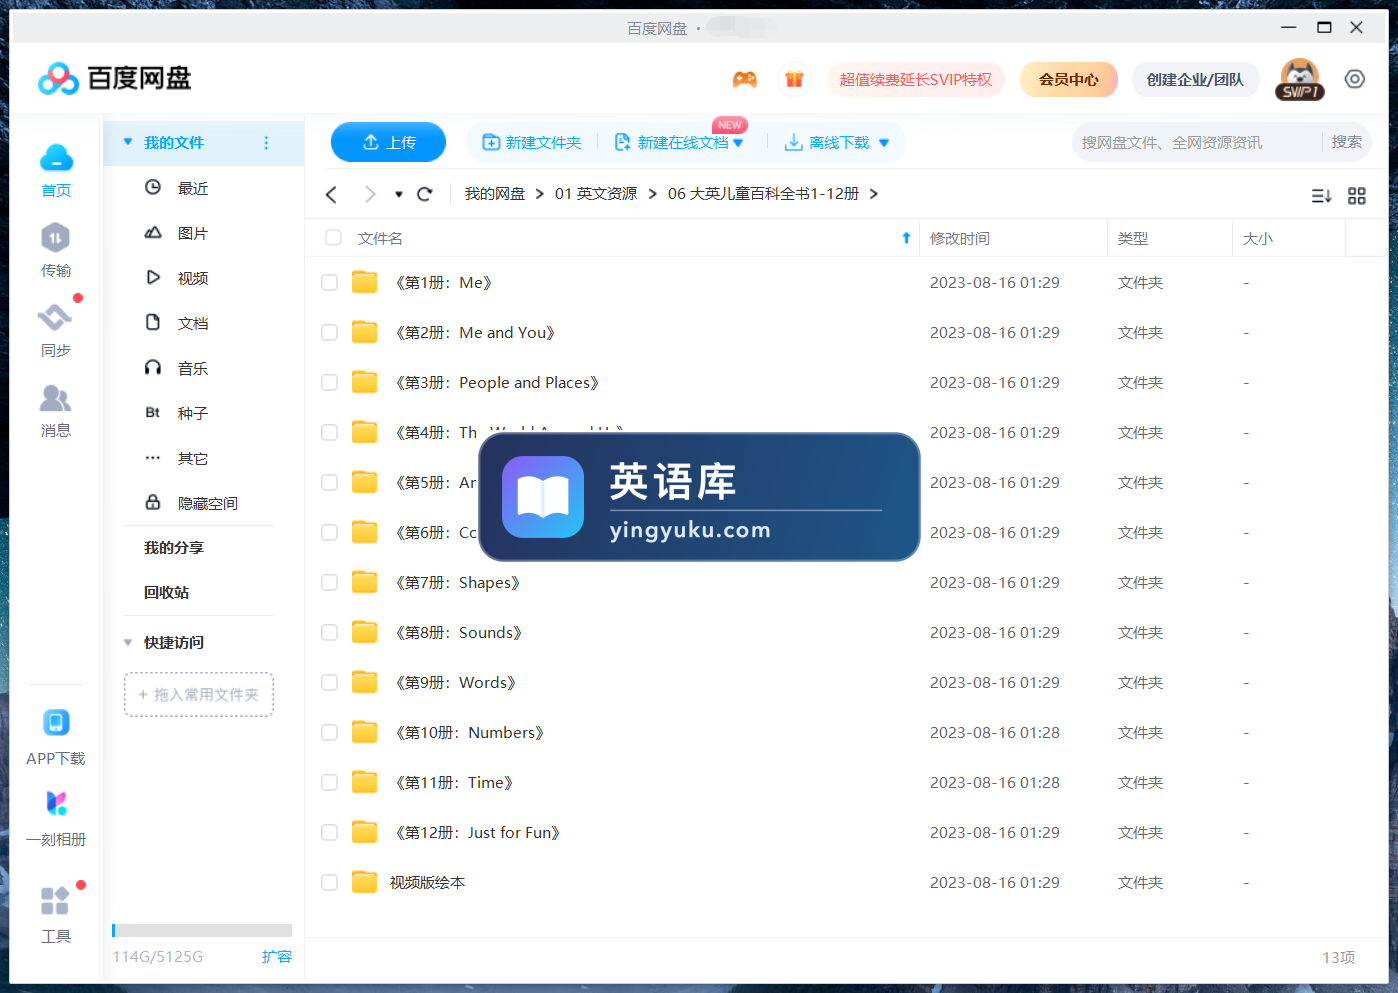The height and width of the screenshot is (993, 1398).
Task: Open the 首页 home cloud icon
Action: click(x=56, y=158)
